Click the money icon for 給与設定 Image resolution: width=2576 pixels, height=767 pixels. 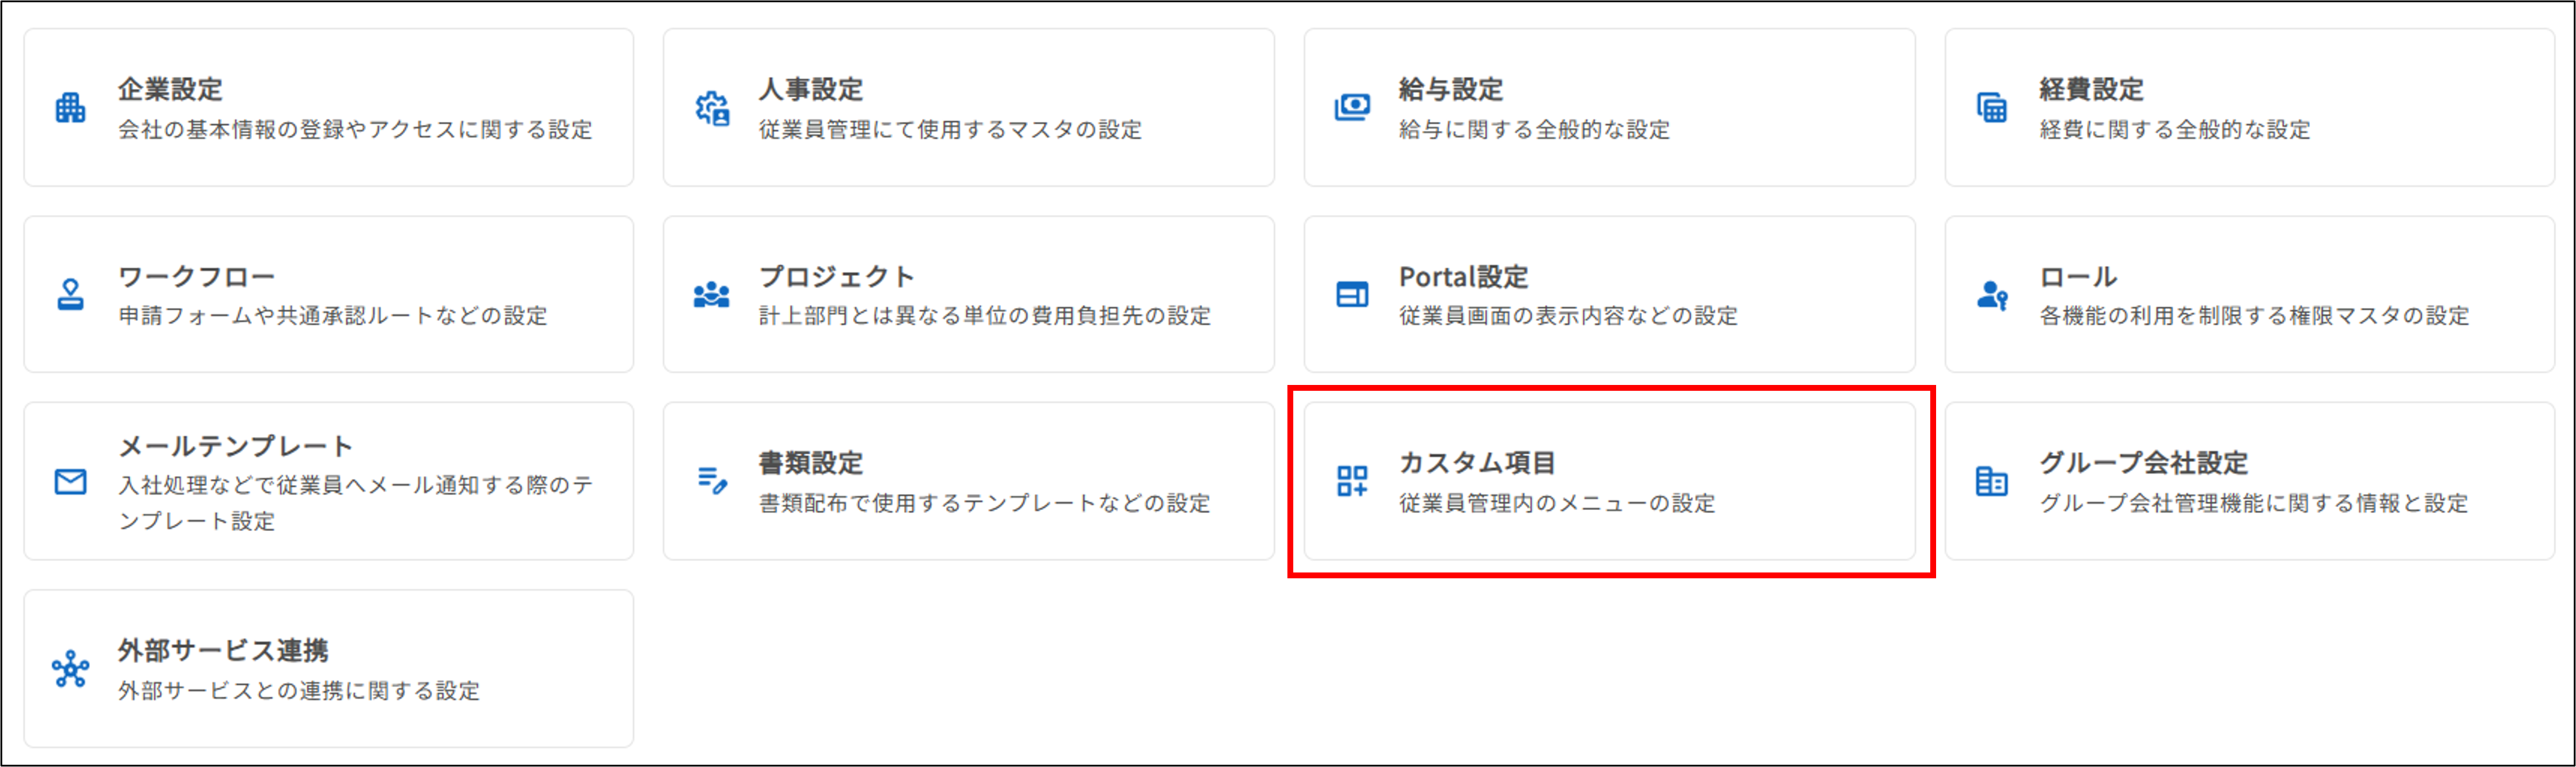[x=1352, y=108]
